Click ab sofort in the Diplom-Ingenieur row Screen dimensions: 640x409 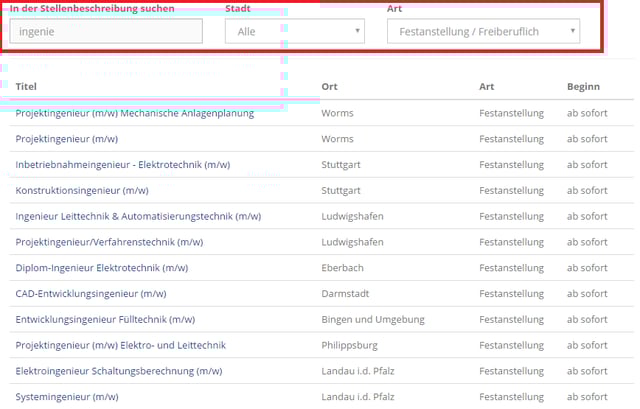587,268
